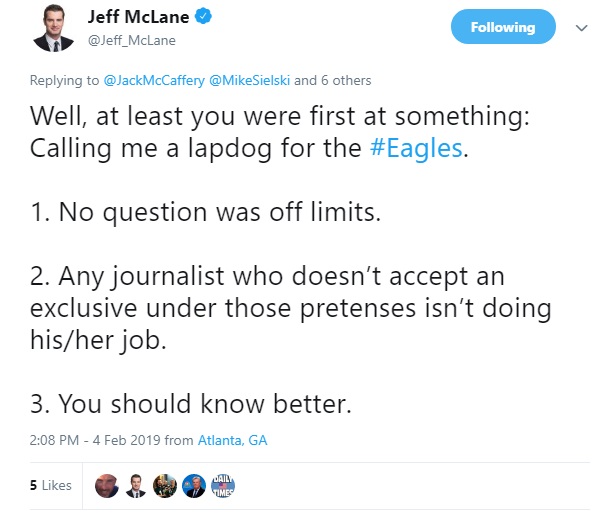606x514 pixels.
Task: Open the Daily Times liker avatar
Action: point(224,486)
